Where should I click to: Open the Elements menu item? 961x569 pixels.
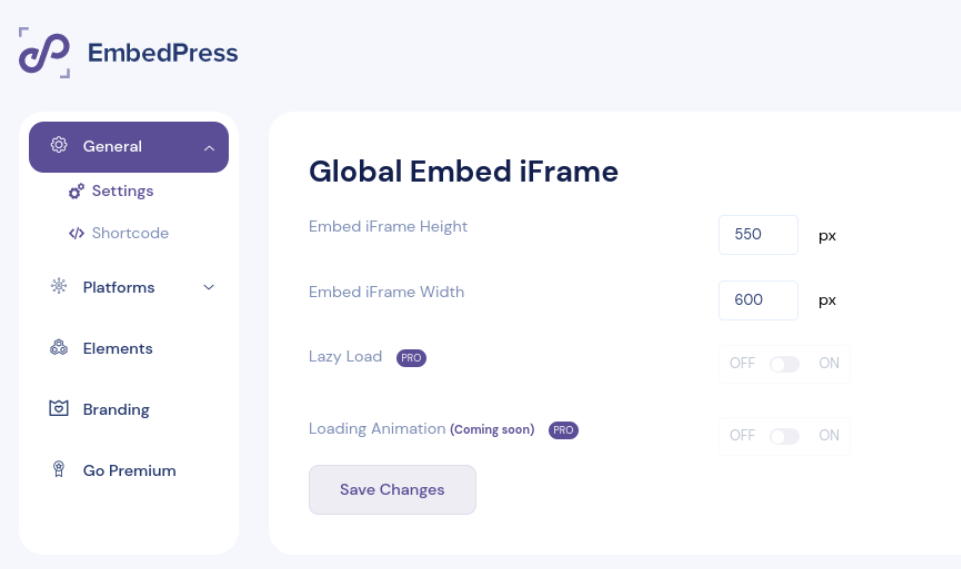[x=118, y=348]
